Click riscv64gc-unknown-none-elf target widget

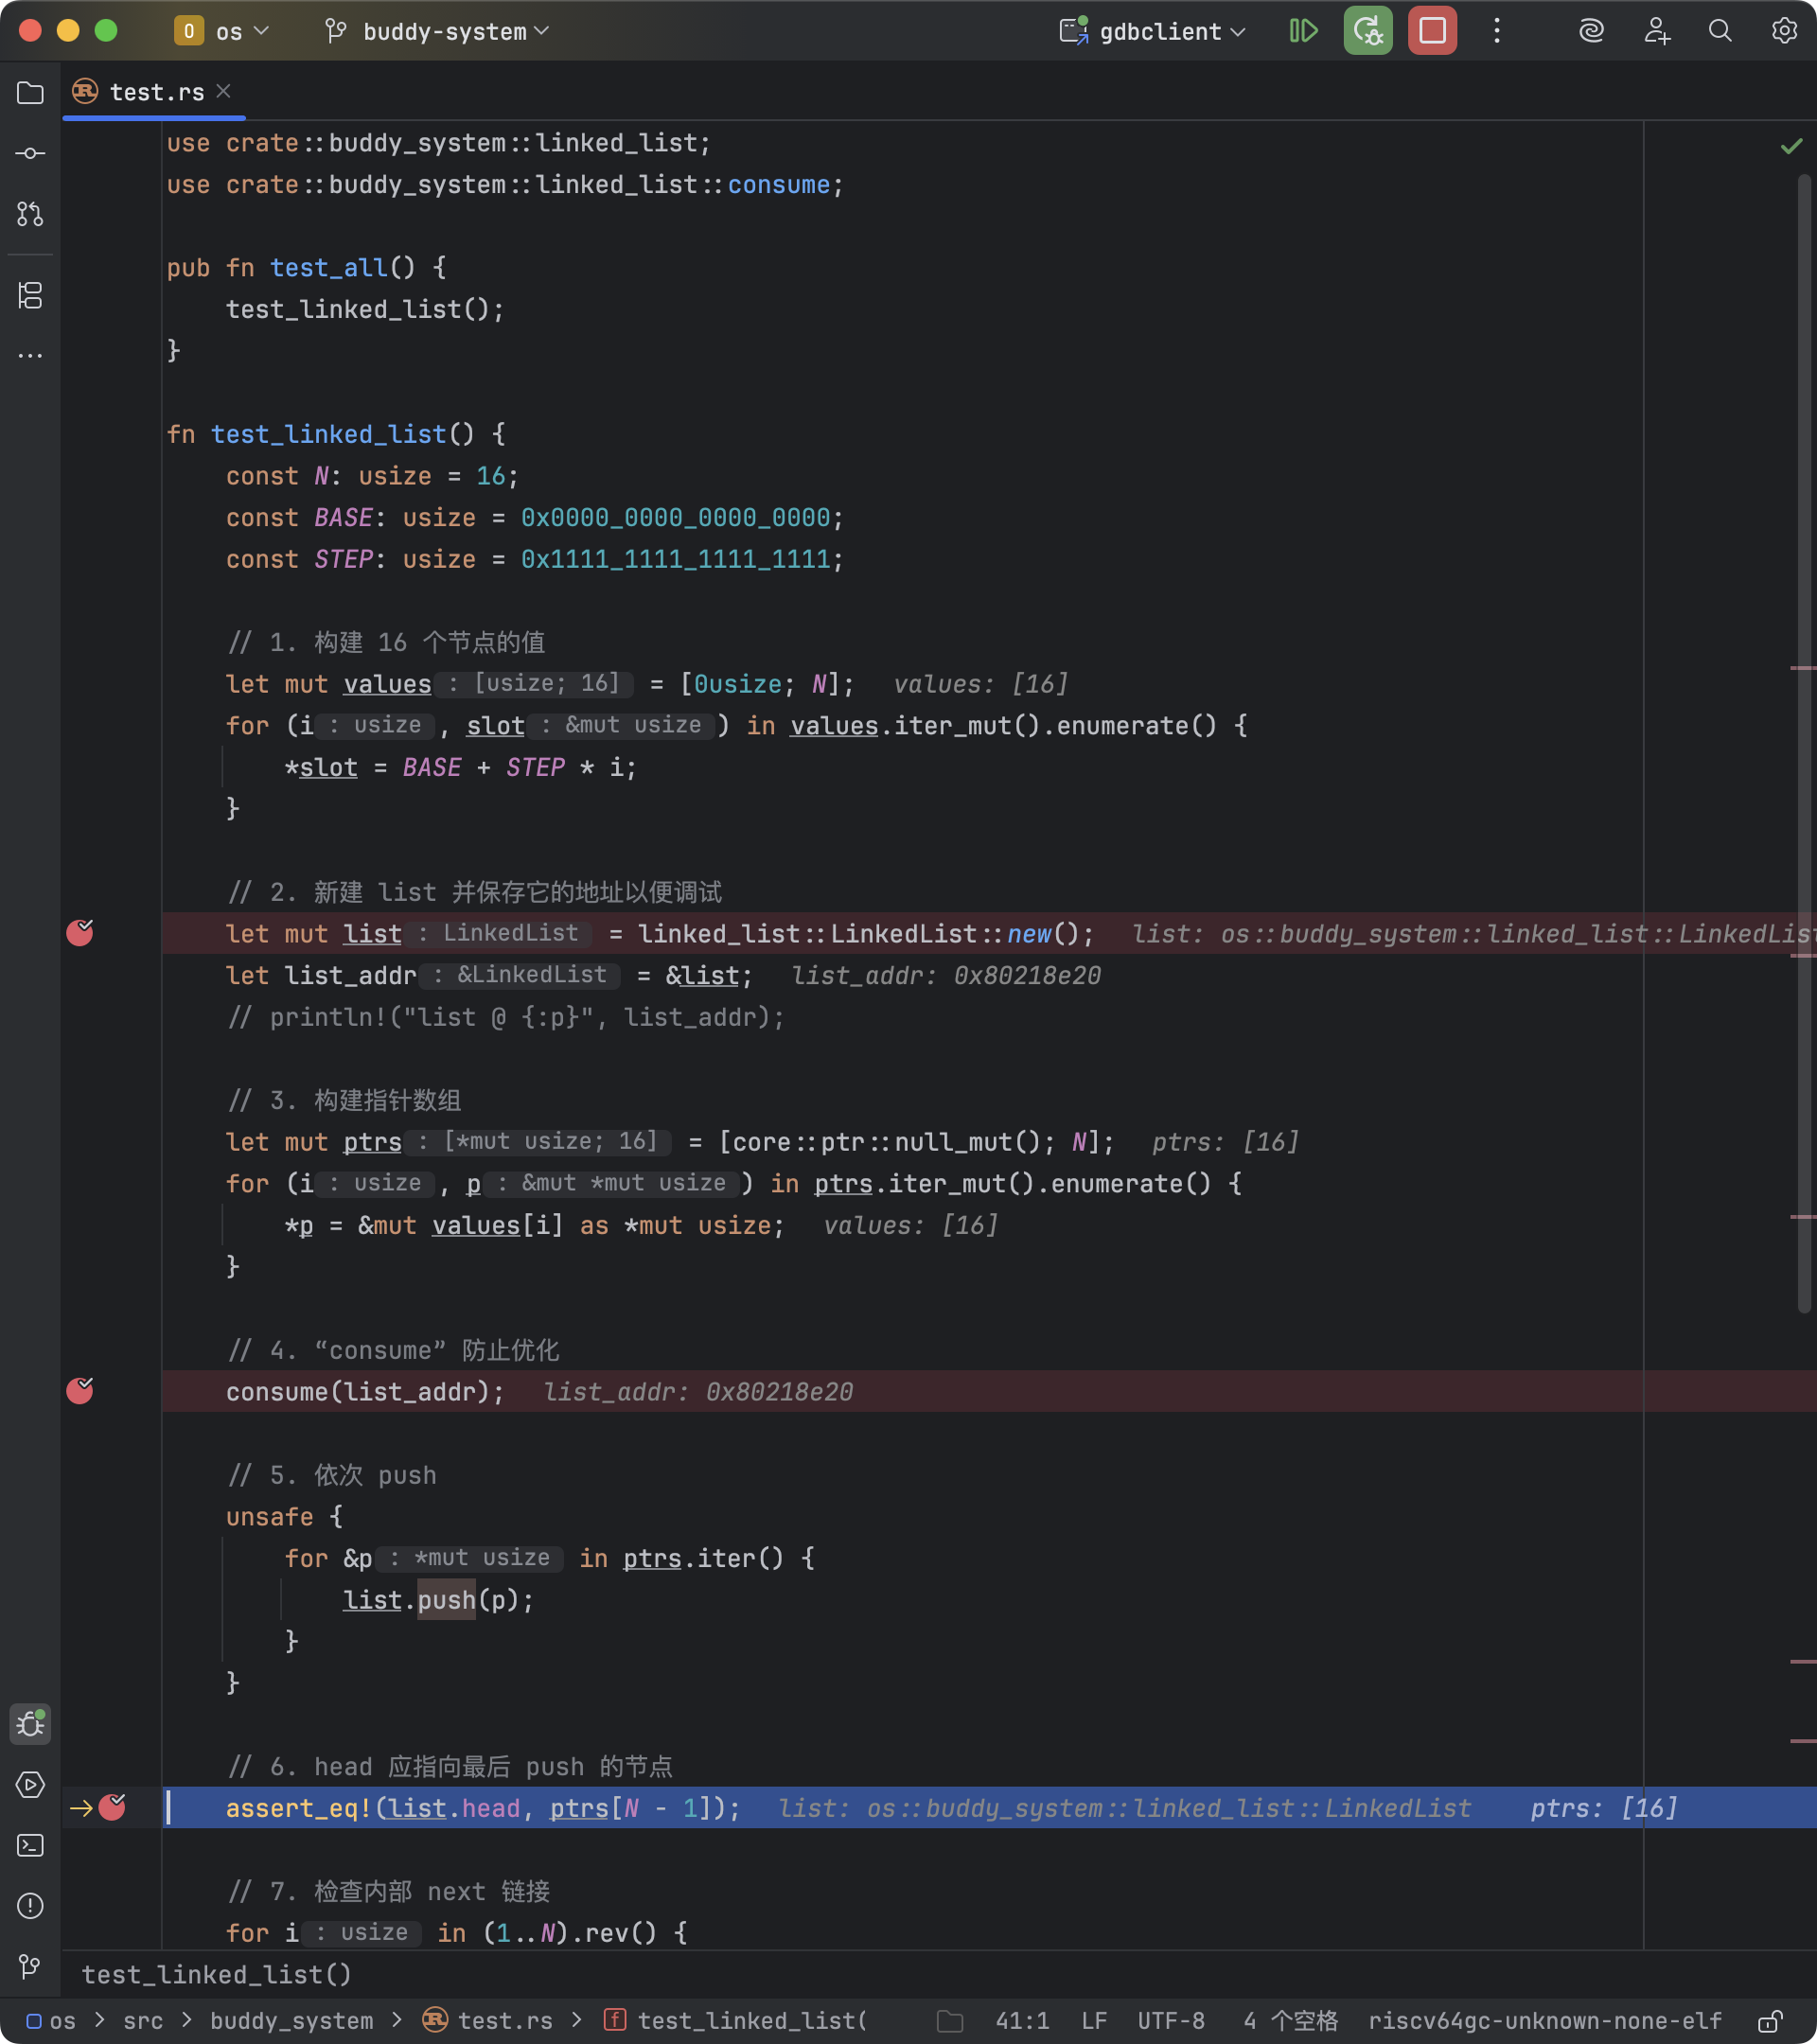click(1545, 2021)
